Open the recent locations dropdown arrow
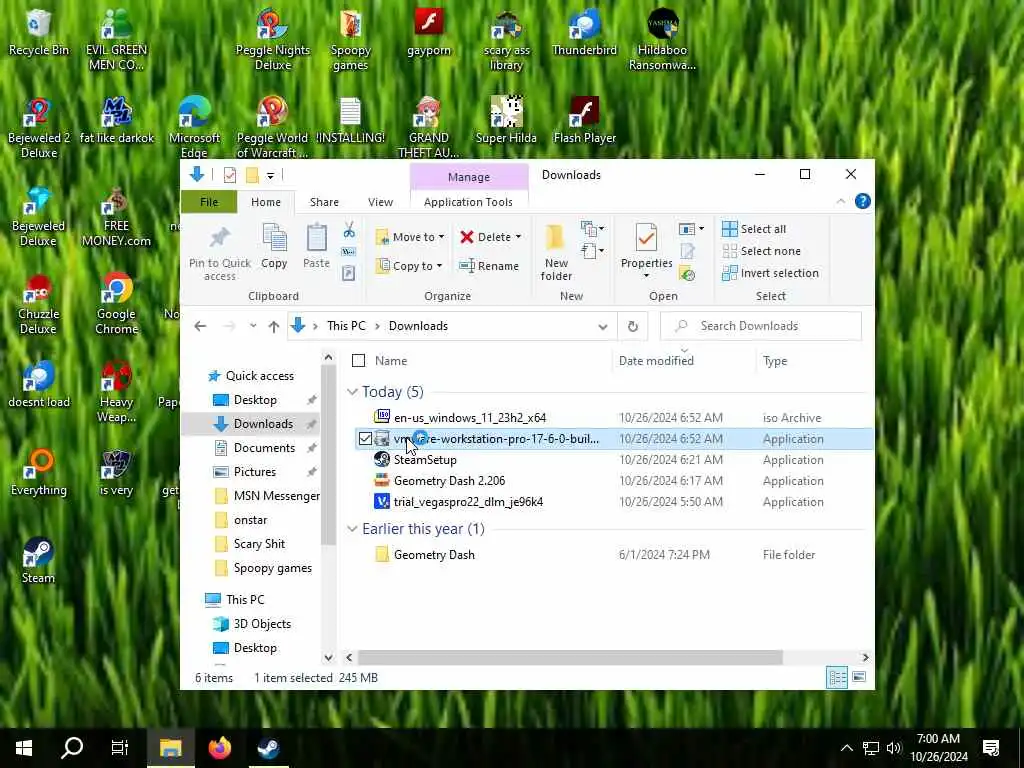Screen dimensions: 1024x768 [253, 326]
